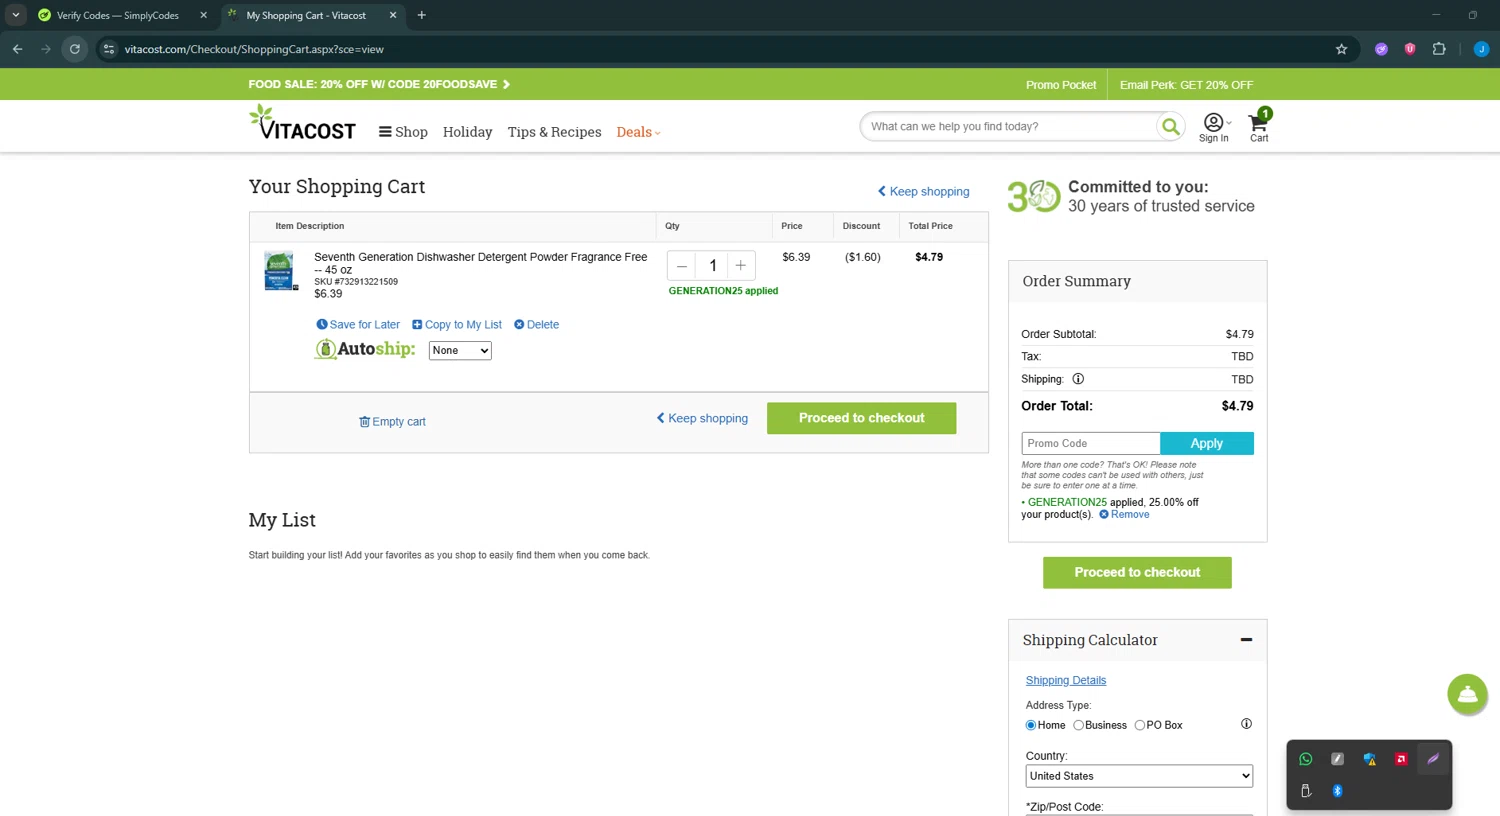Open browser extensions puzzle icon
The image size is (1500, 816).
pyautogui.click(x=1439, y=49)
